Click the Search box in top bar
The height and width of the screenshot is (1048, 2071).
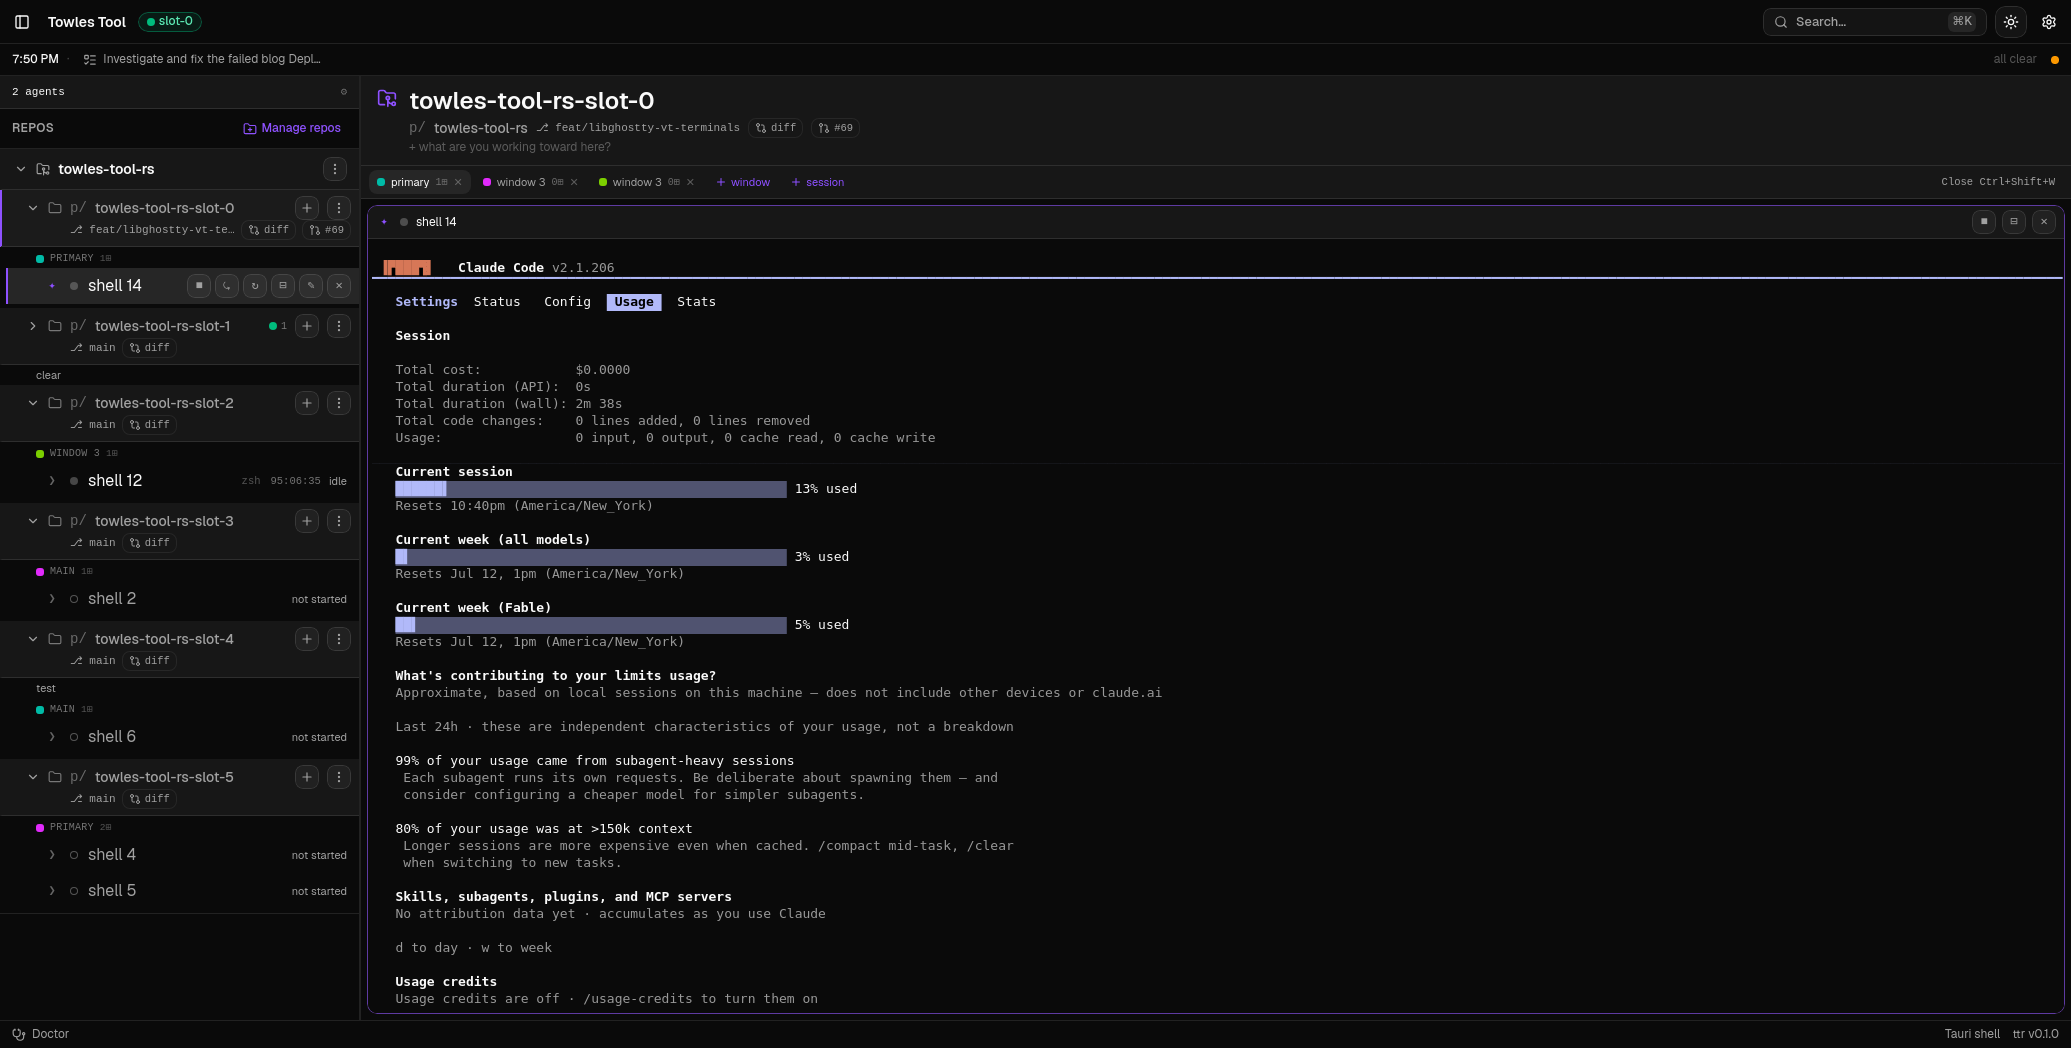point(1874,21)
